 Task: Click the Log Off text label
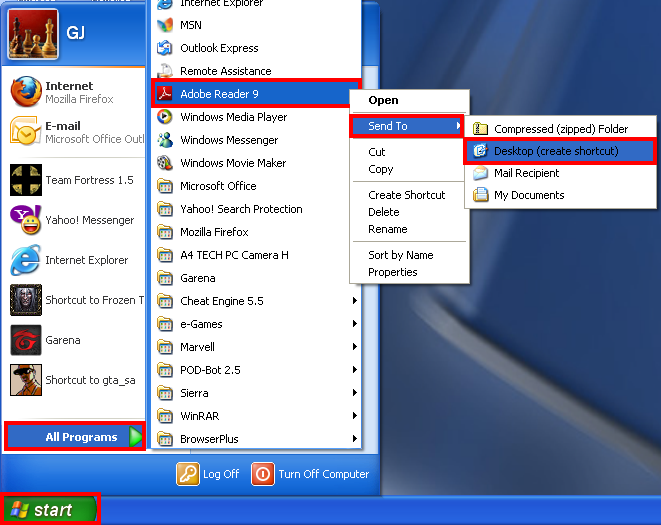pyautogui.click(x=221, y=474)
